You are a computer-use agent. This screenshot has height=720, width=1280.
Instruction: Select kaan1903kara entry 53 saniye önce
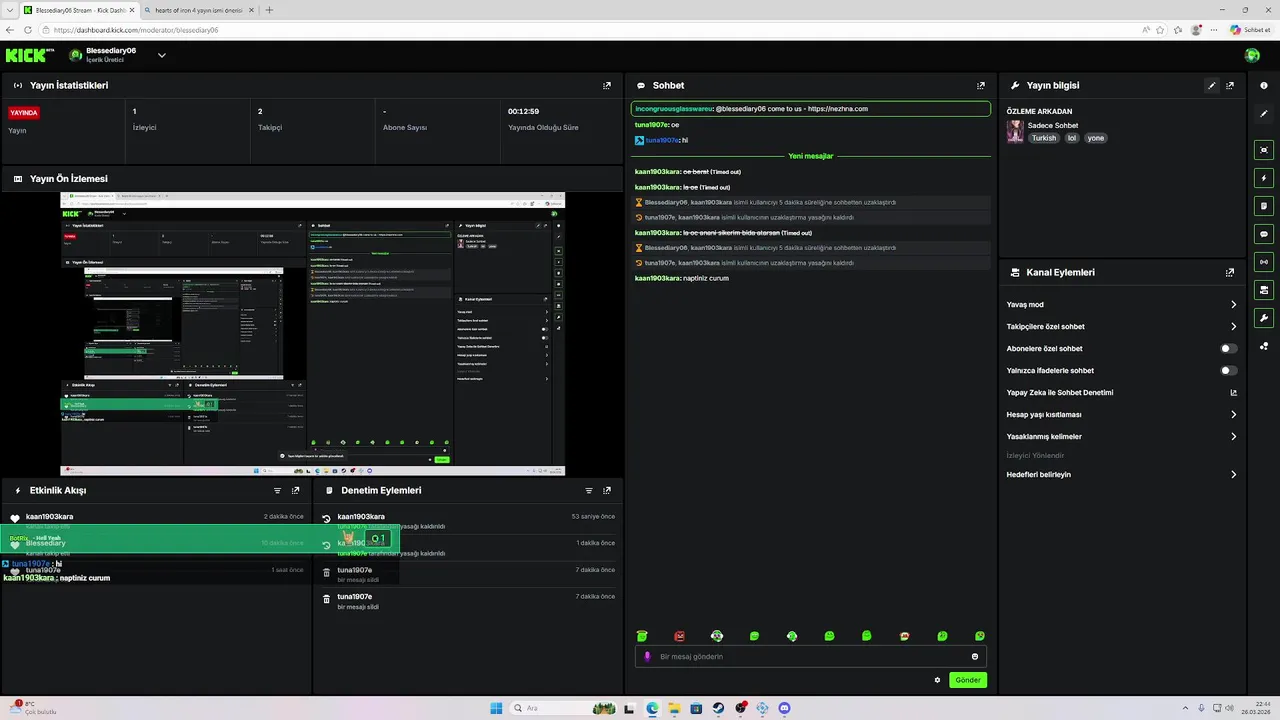pyautogui.click(x=468, y=521)
